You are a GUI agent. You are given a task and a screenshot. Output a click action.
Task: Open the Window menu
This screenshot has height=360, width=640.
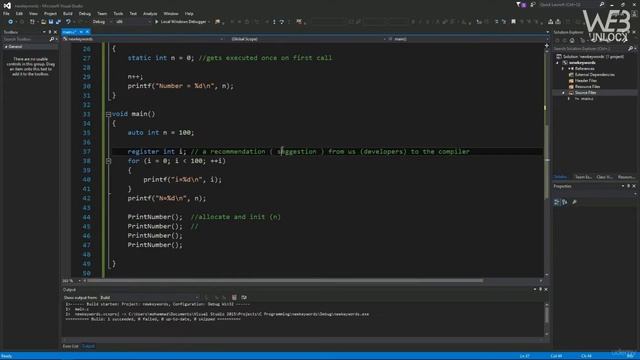(x=171, y=13)
